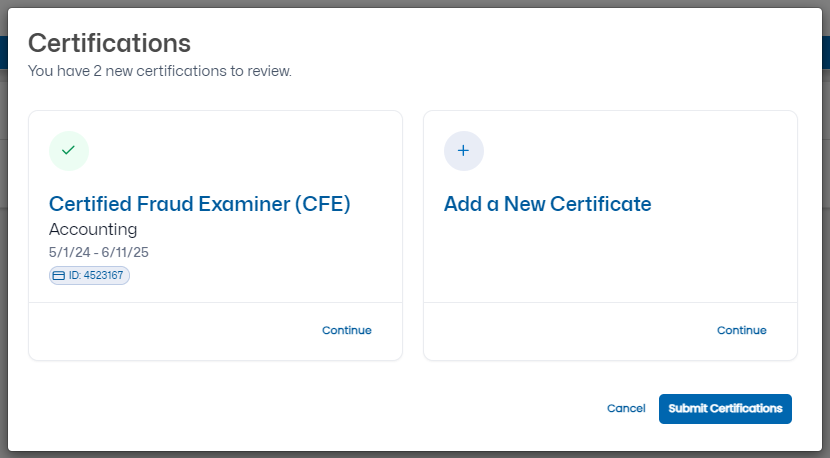Click the word "Submit" on the blue button
830x458 pixels.
(x=687, y=408)
